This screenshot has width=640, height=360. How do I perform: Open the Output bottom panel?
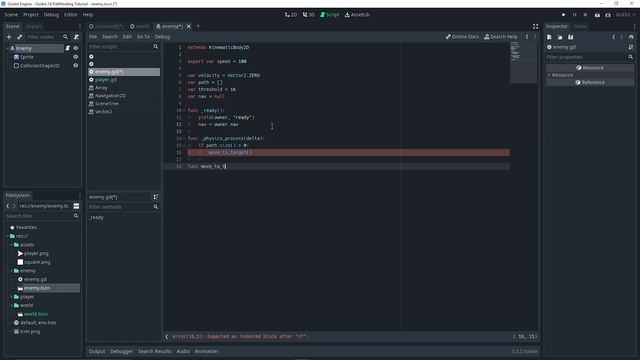[97, 351]
